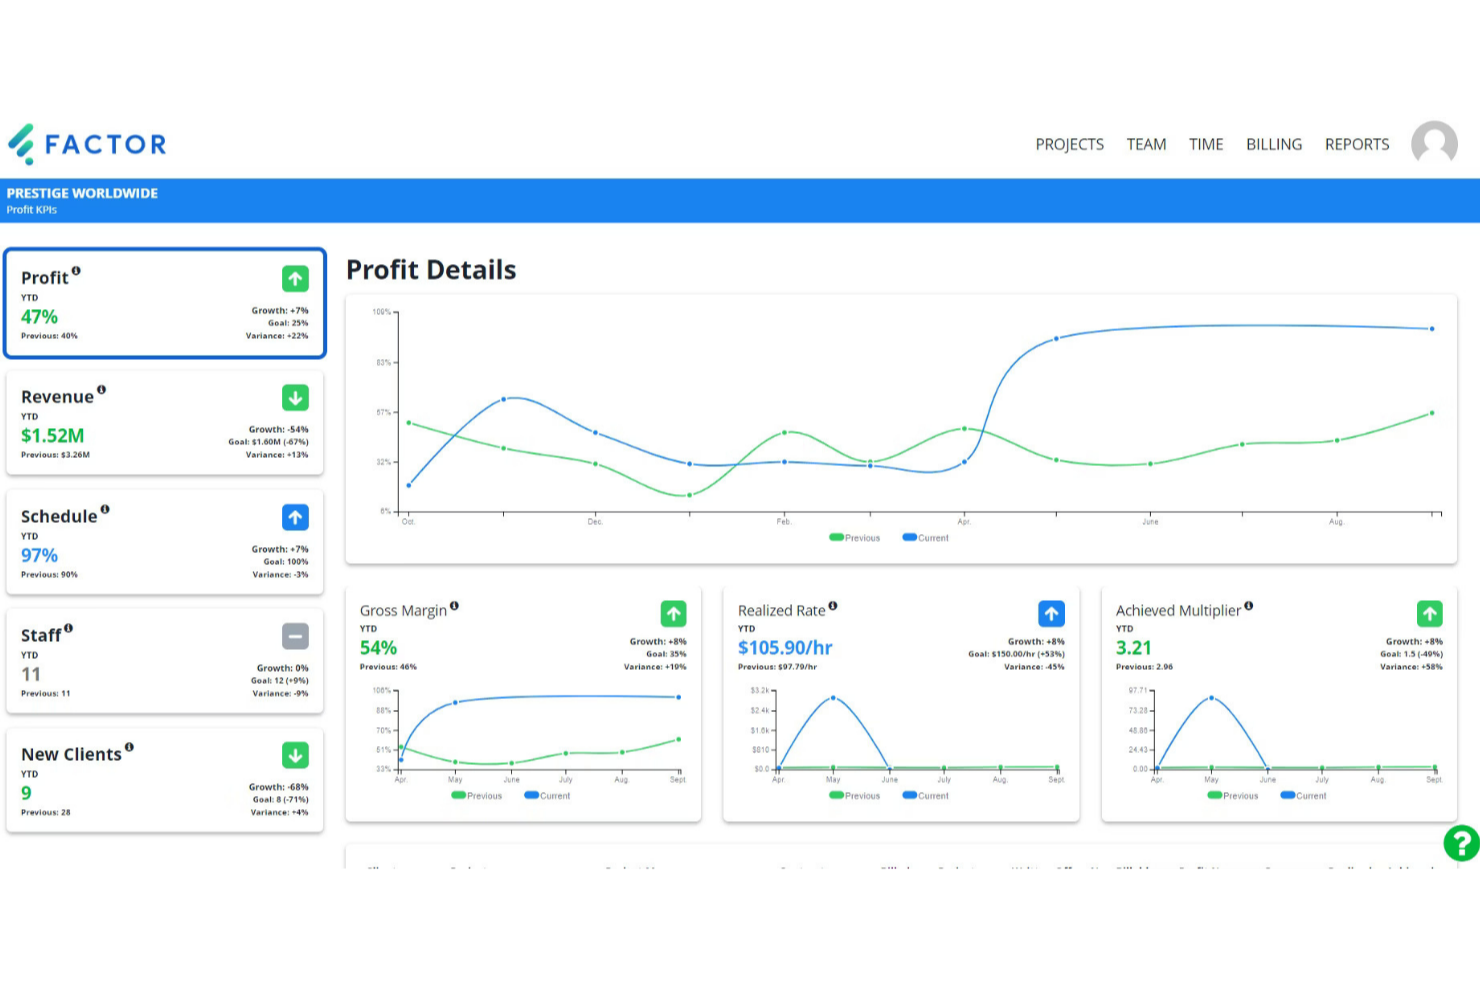
Task: Click the up arrow on Gross Margin panel
Action: point(674,614)
